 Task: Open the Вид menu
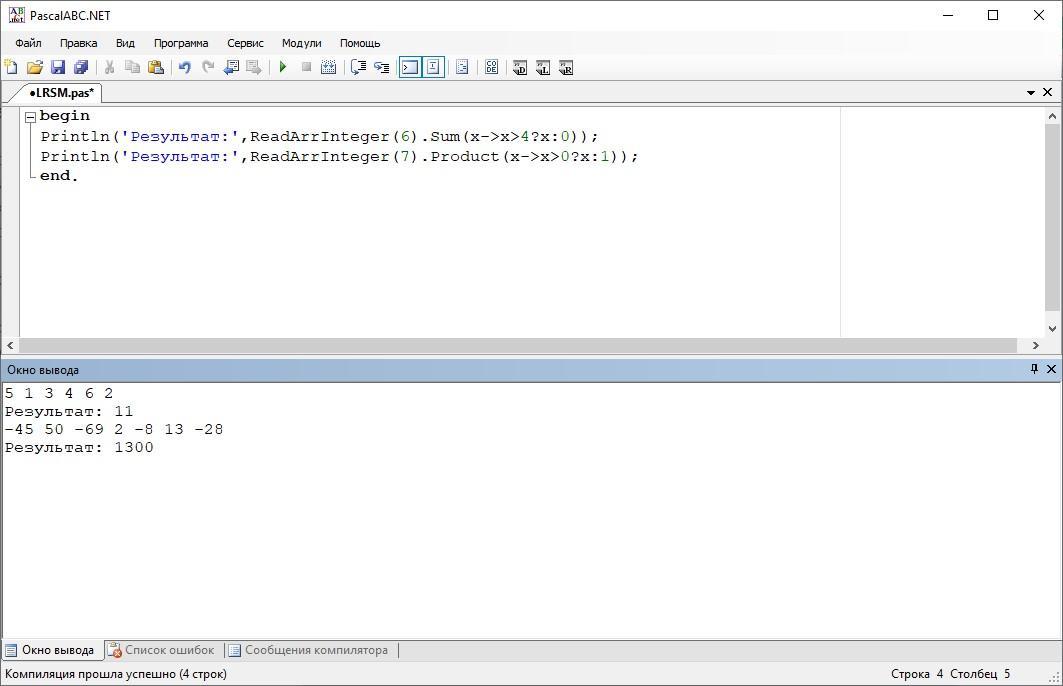click(125, 43)
